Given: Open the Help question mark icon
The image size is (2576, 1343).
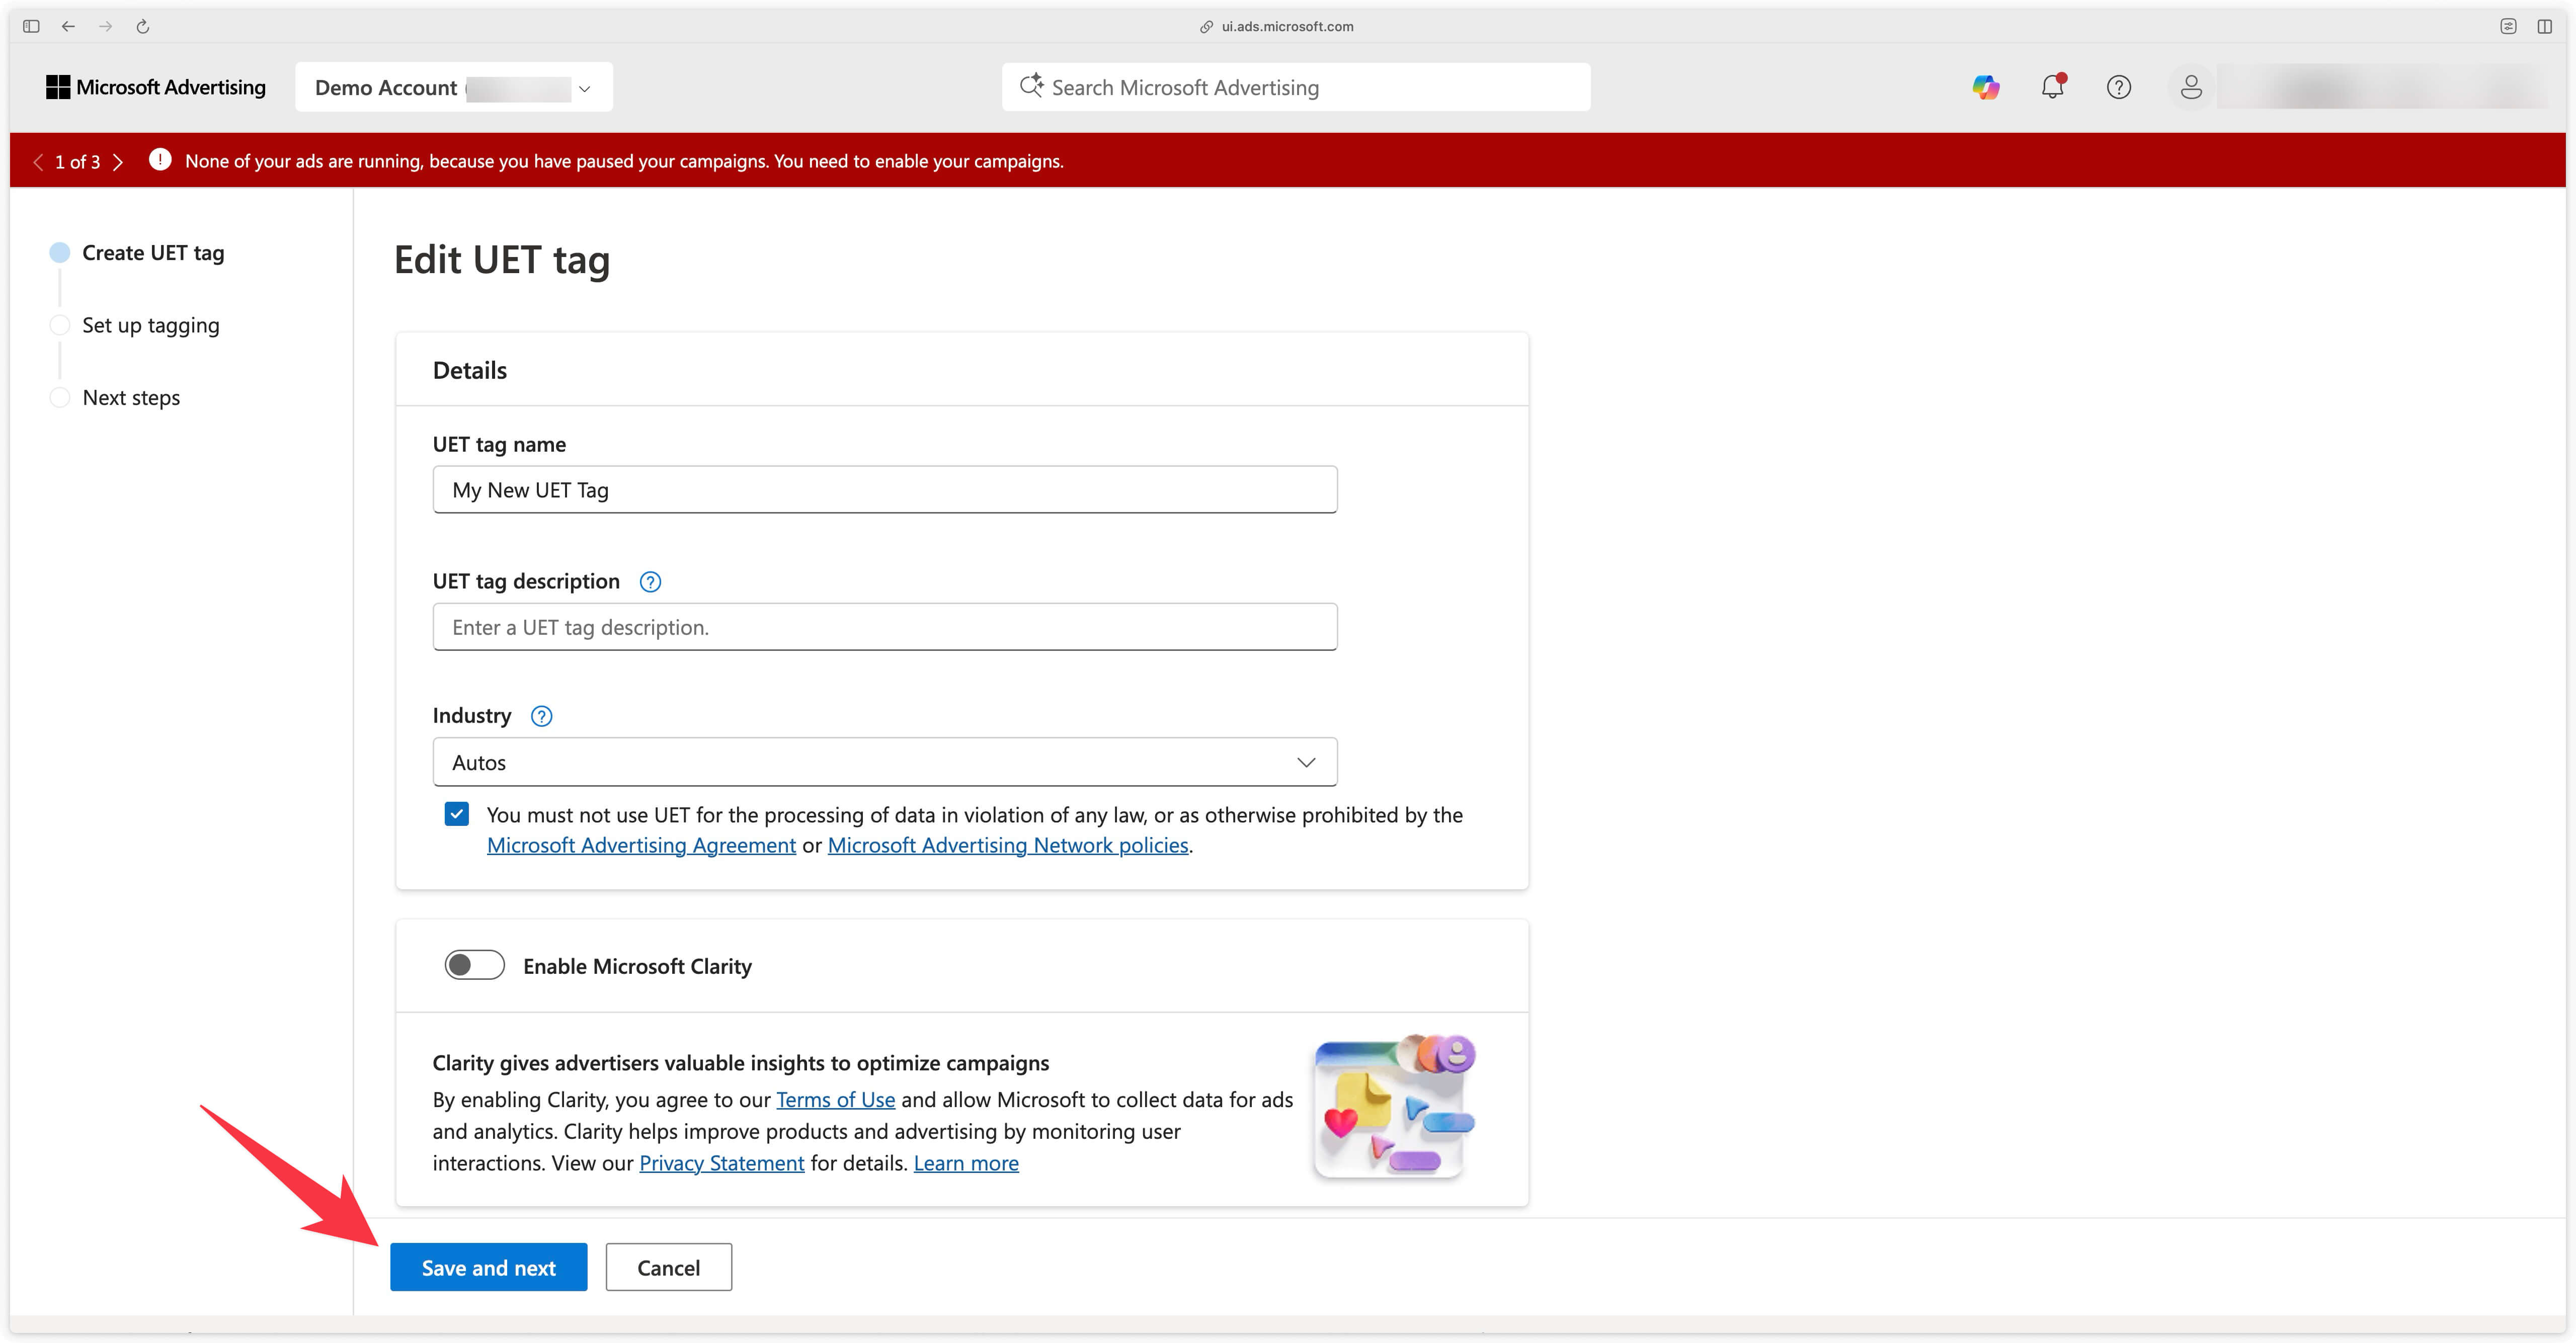Looking at the screenshot, I should [x=2119, y=87].
